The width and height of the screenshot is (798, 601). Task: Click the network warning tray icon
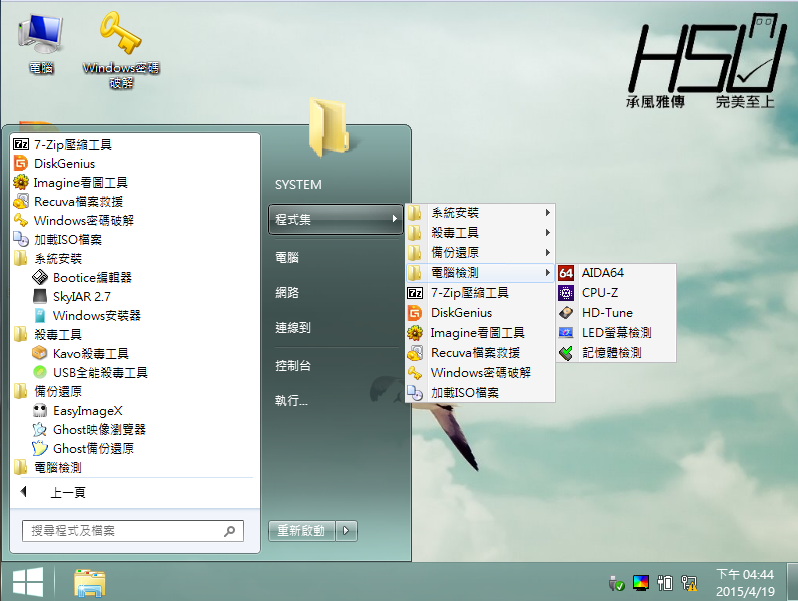[x=689, y=583]
